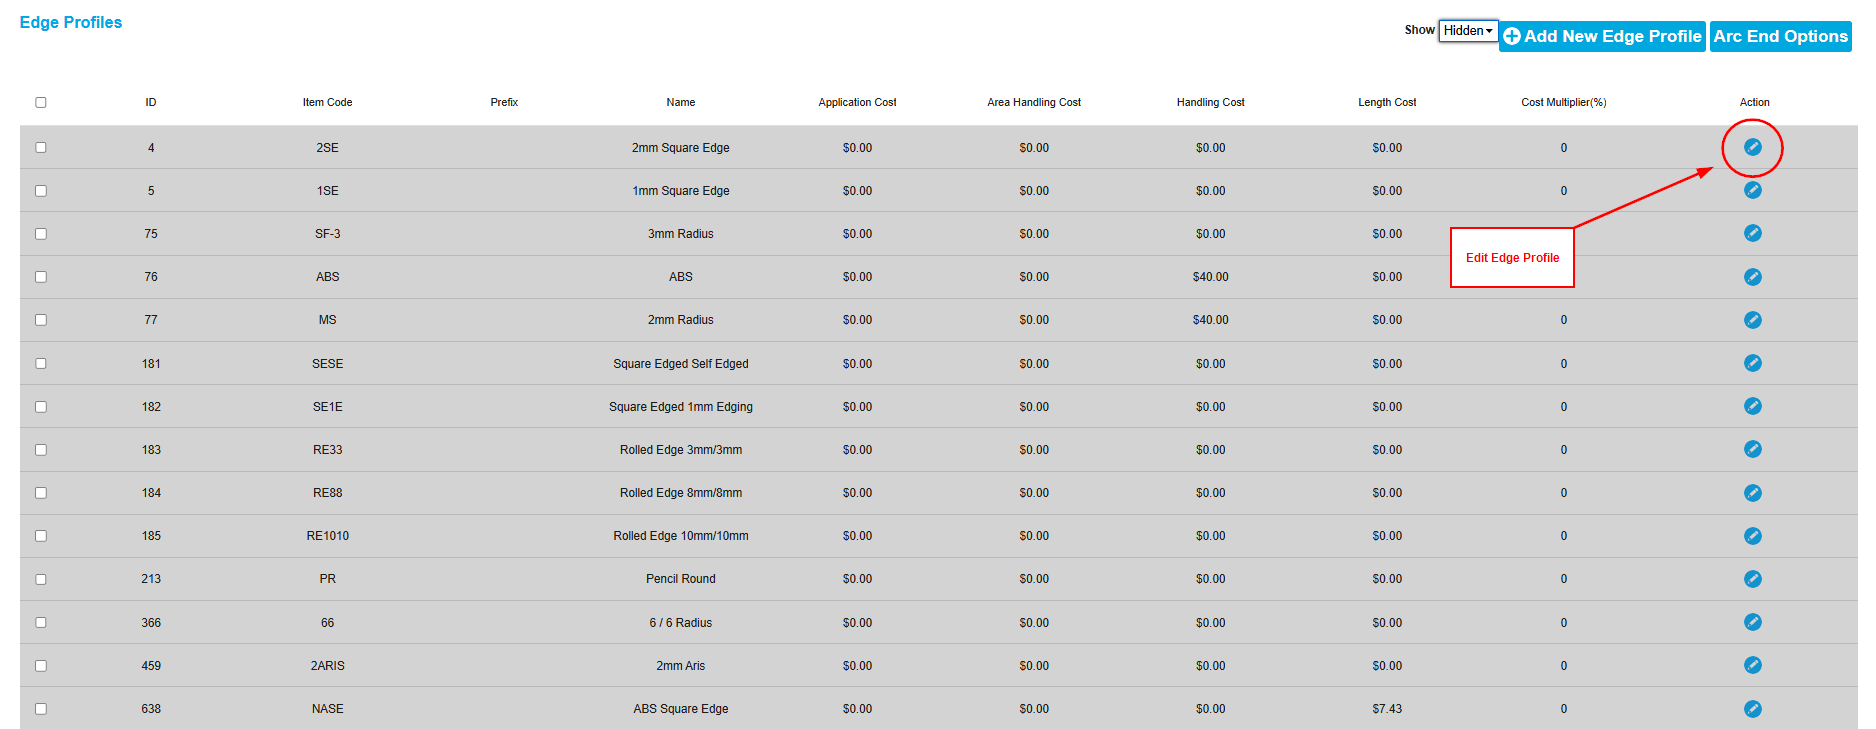The width and height of the screenshot is (1876, 729).
Task: Tick the SF-3 row checkbox
Action: (41, 233)
